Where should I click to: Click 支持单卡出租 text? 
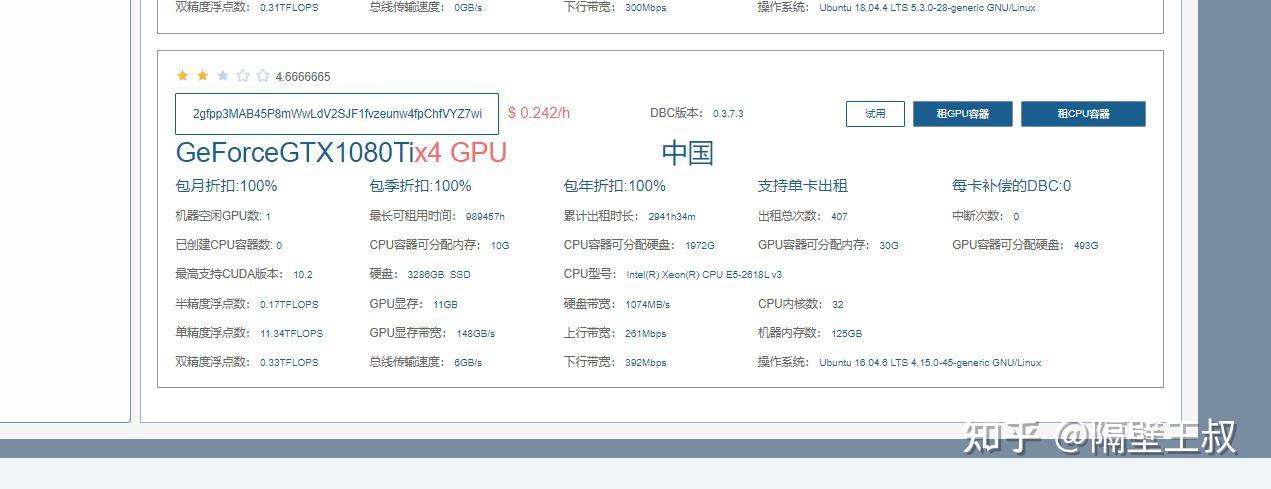click(x=803, y=186)
